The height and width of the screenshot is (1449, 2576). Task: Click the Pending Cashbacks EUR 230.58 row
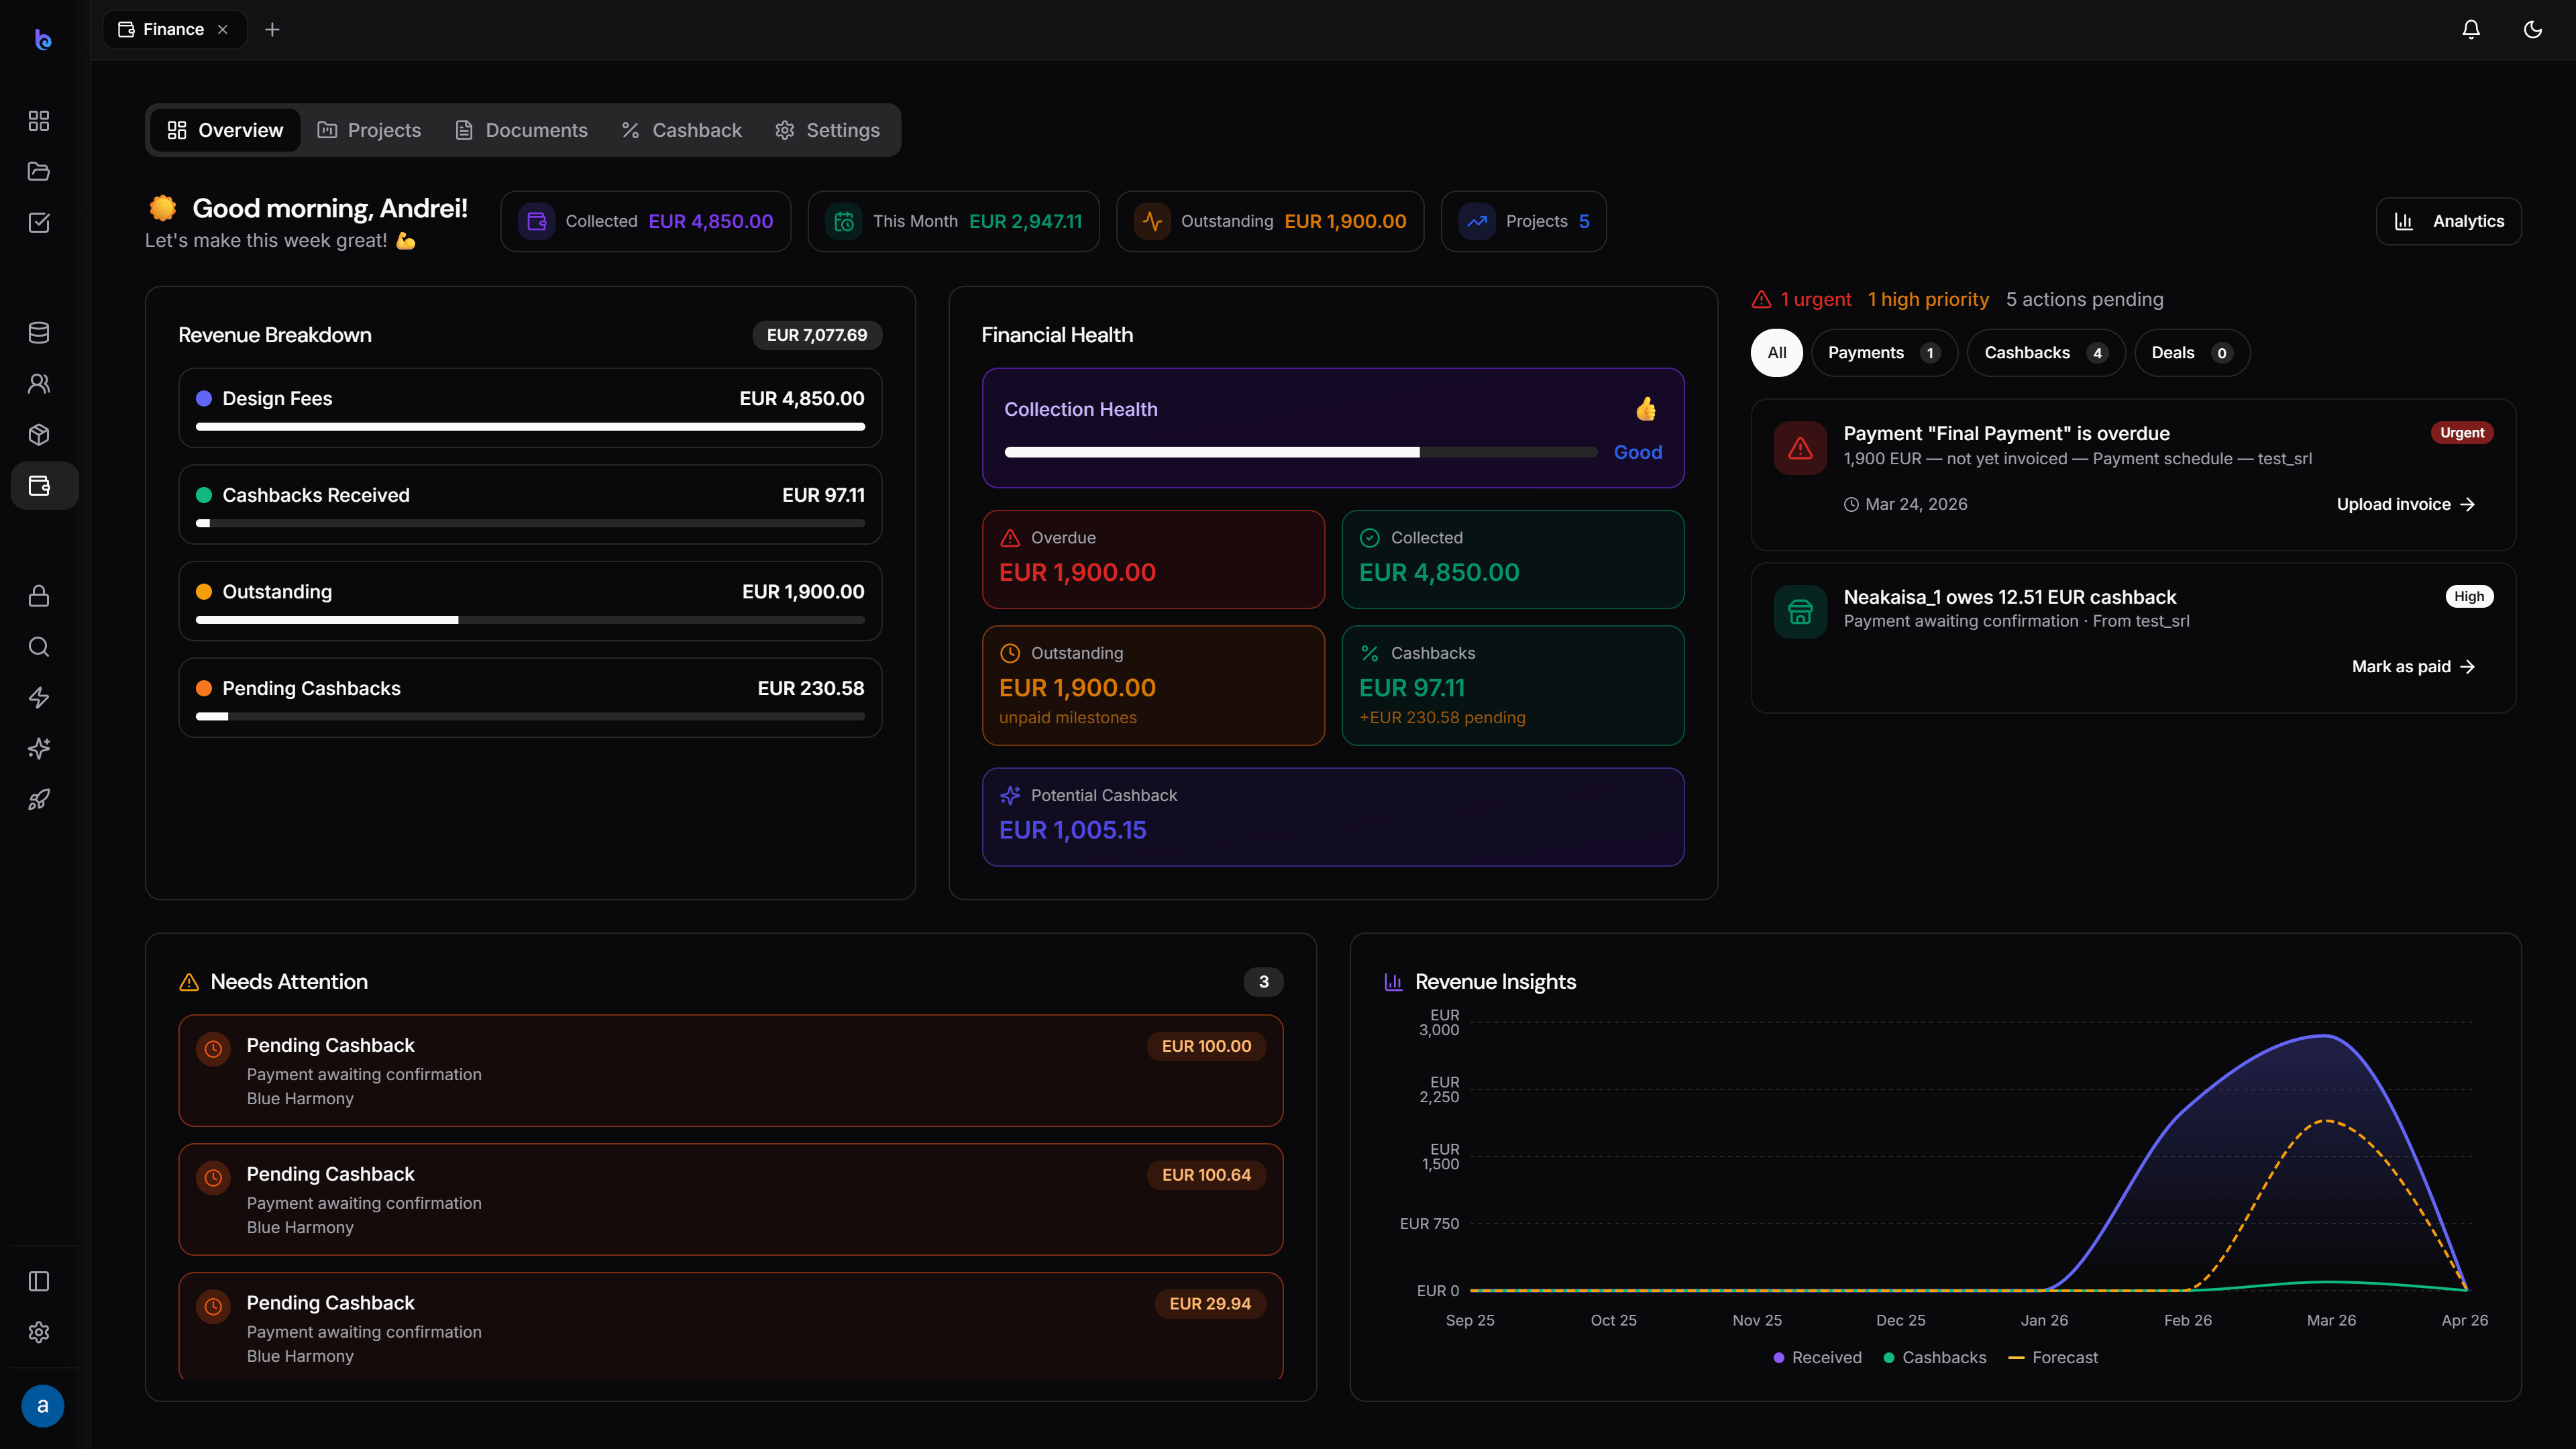530,698
